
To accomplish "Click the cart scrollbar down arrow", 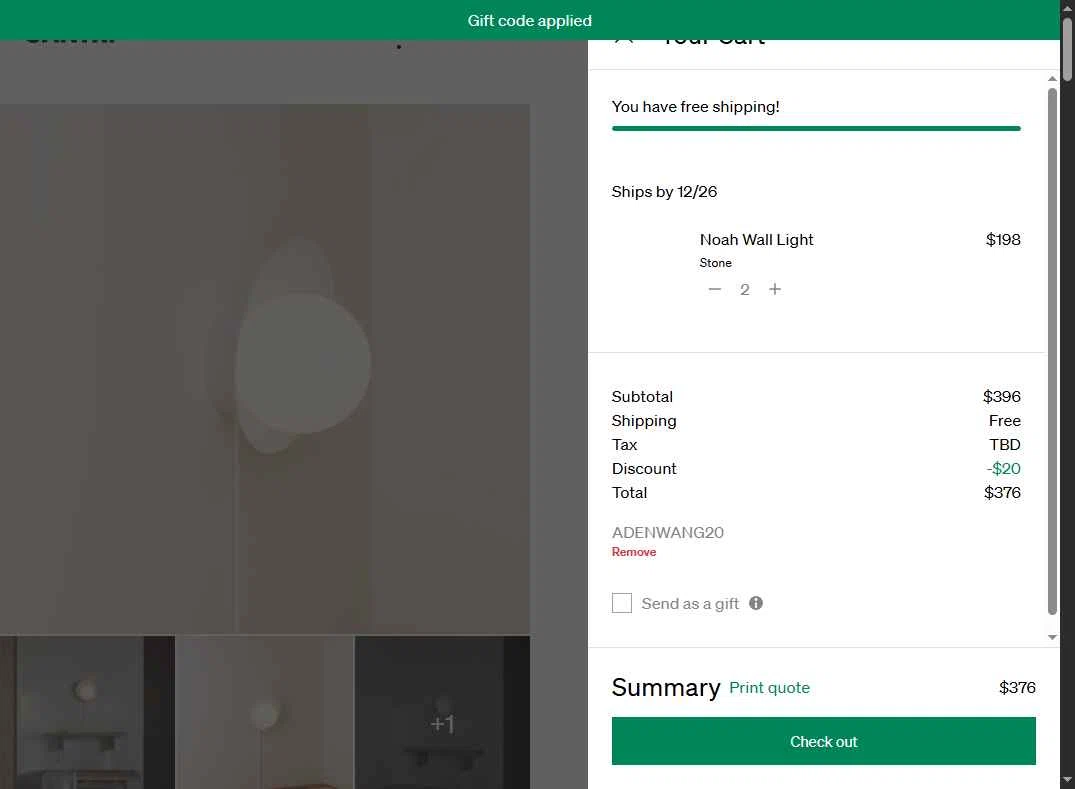I will point(1052,638).
